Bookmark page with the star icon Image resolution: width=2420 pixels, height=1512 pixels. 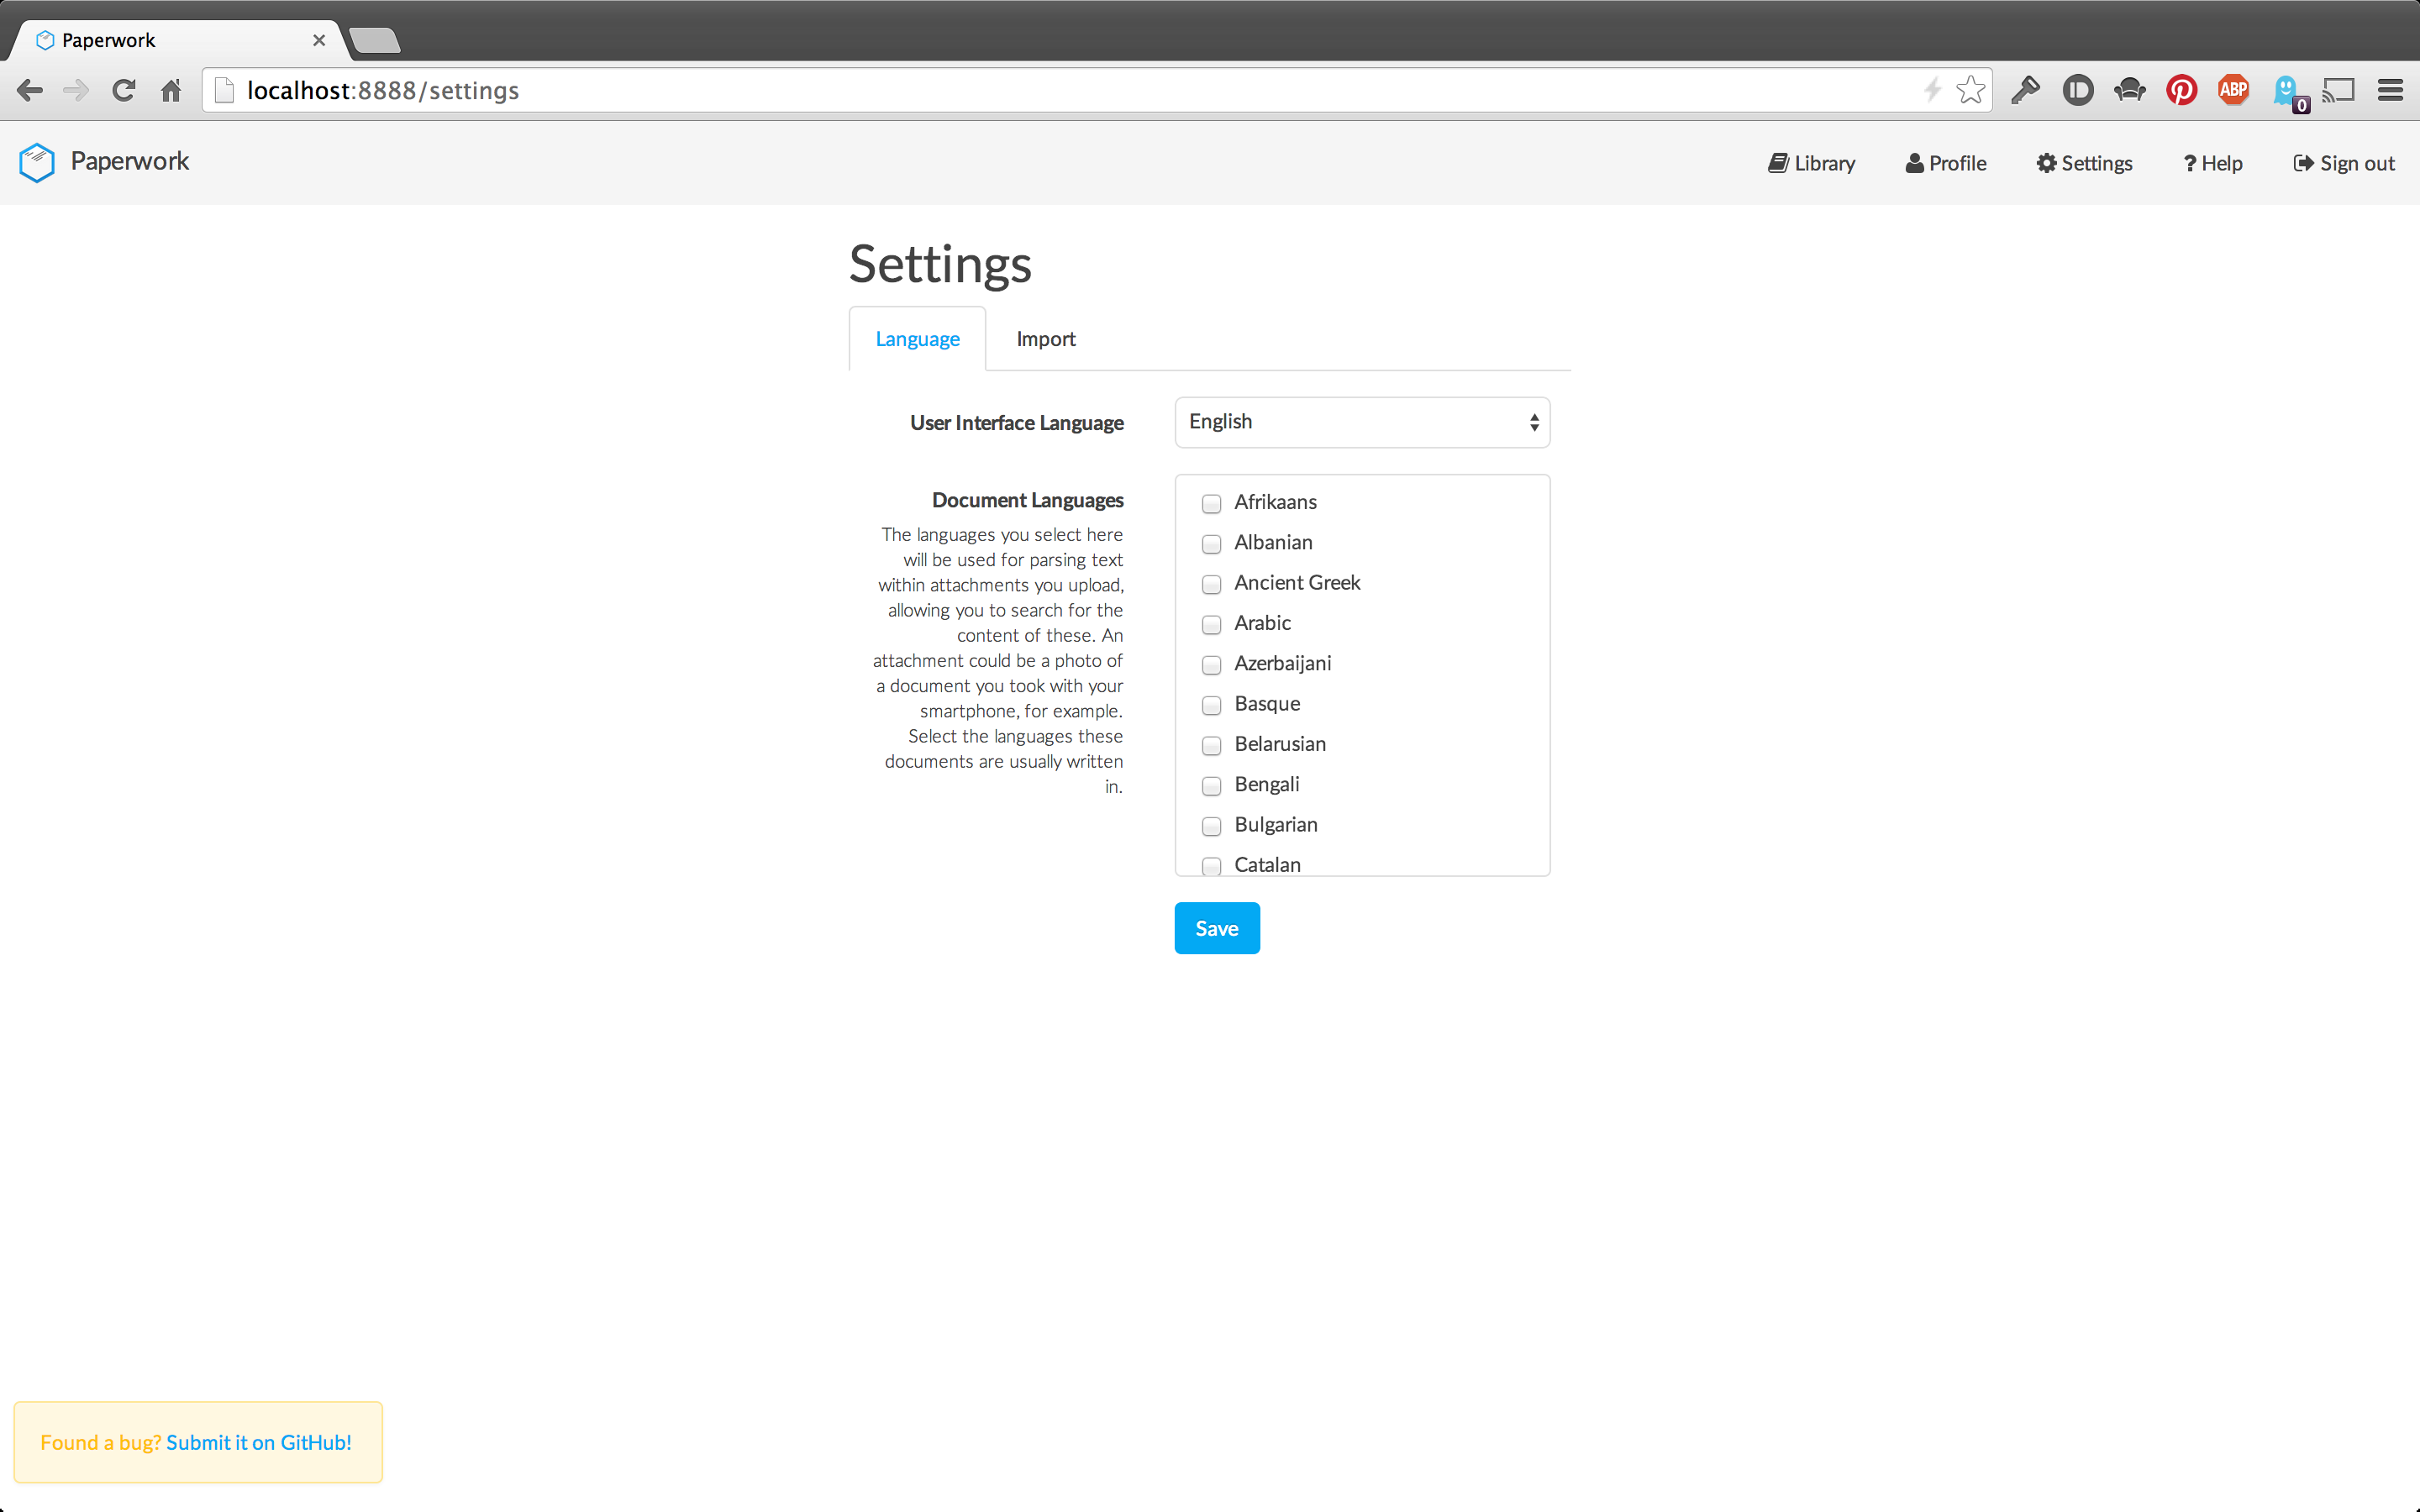(x=1970, y=91)
